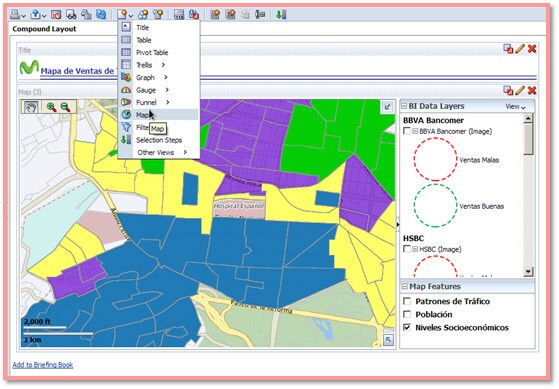Image resolution: width=559 pixels, height=389 pixels.
Task: Enable the HSBC (Image) layer checkbox
Action: point(406,249)
